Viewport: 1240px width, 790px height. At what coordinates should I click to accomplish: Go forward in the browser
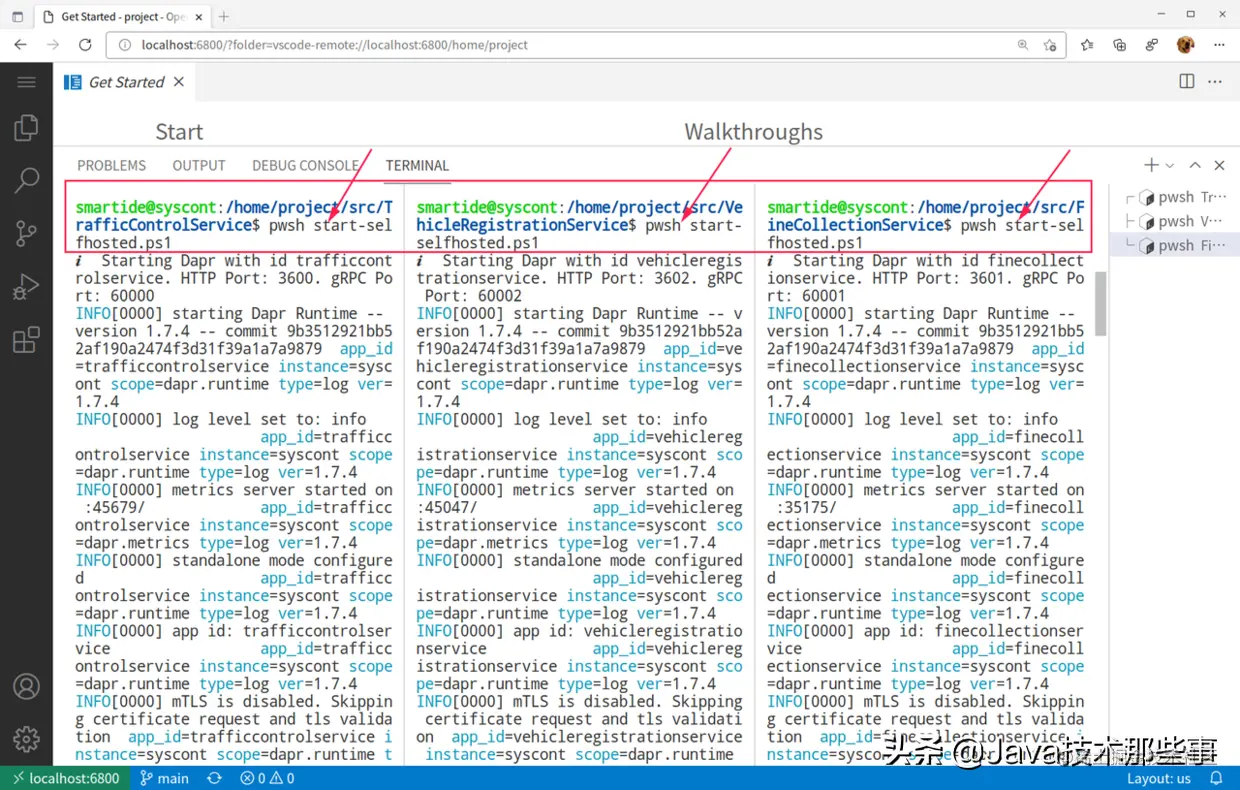[x=53, y=45]
